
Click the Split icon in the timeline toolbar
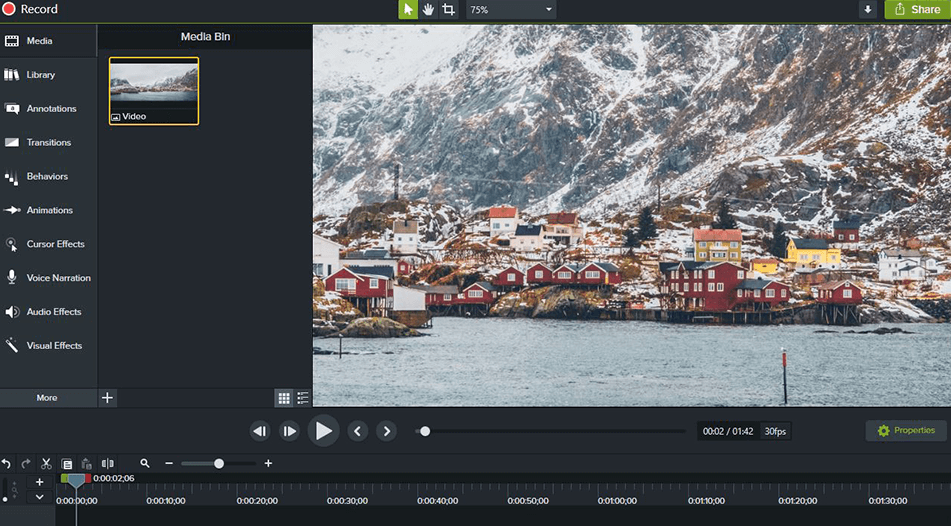coord(107,464)
